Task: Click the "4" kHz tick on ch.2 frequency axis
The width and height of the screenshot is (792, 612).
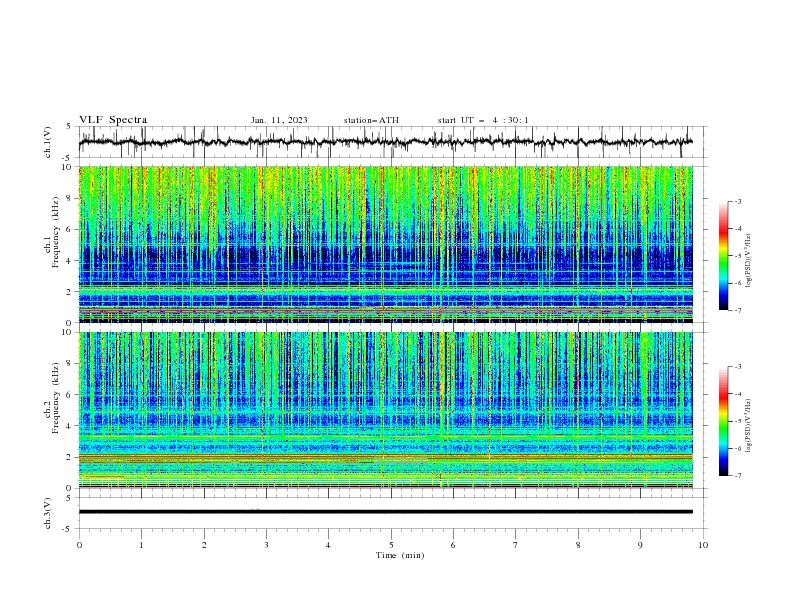Action: pyautogui.click(x=69, y=426)
